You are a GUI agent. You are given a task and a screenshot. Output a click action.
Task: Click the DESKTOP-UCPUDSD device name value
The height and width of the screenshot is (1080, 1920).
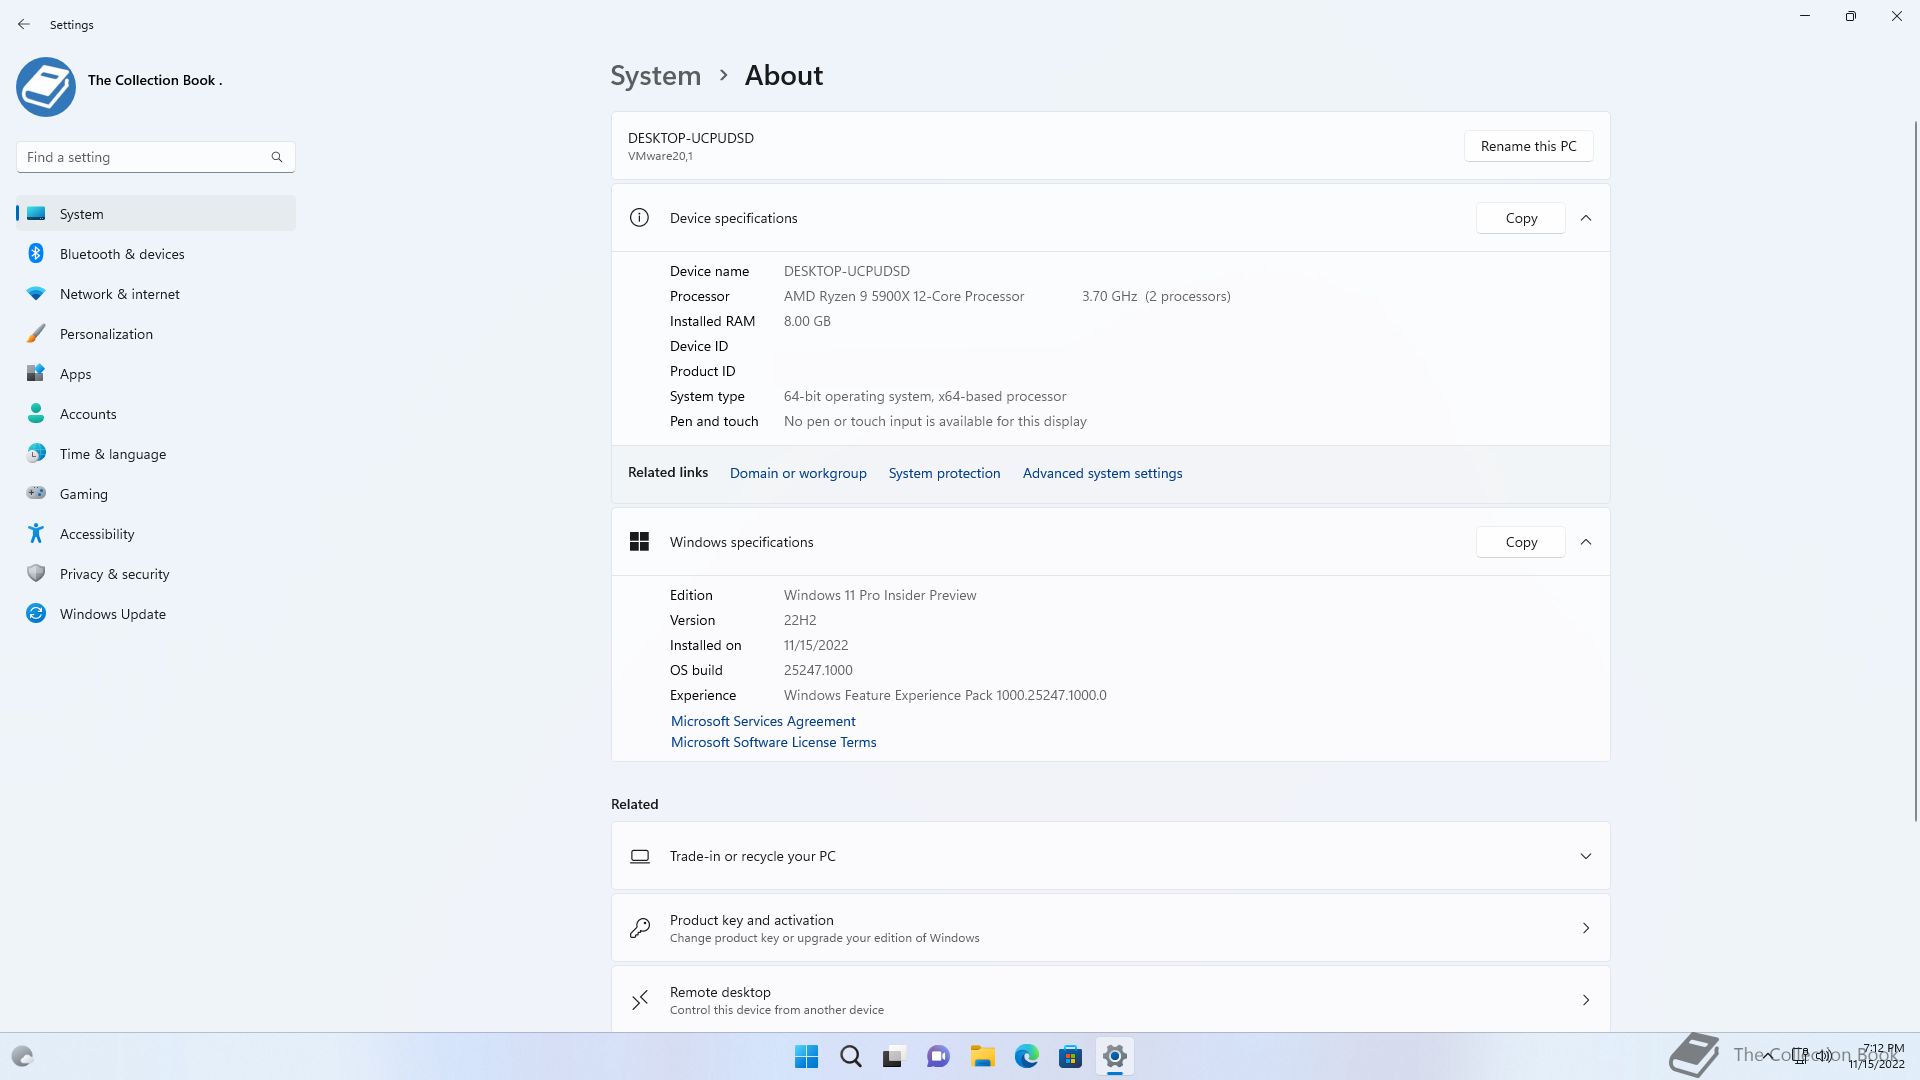(x=847, y=271)
